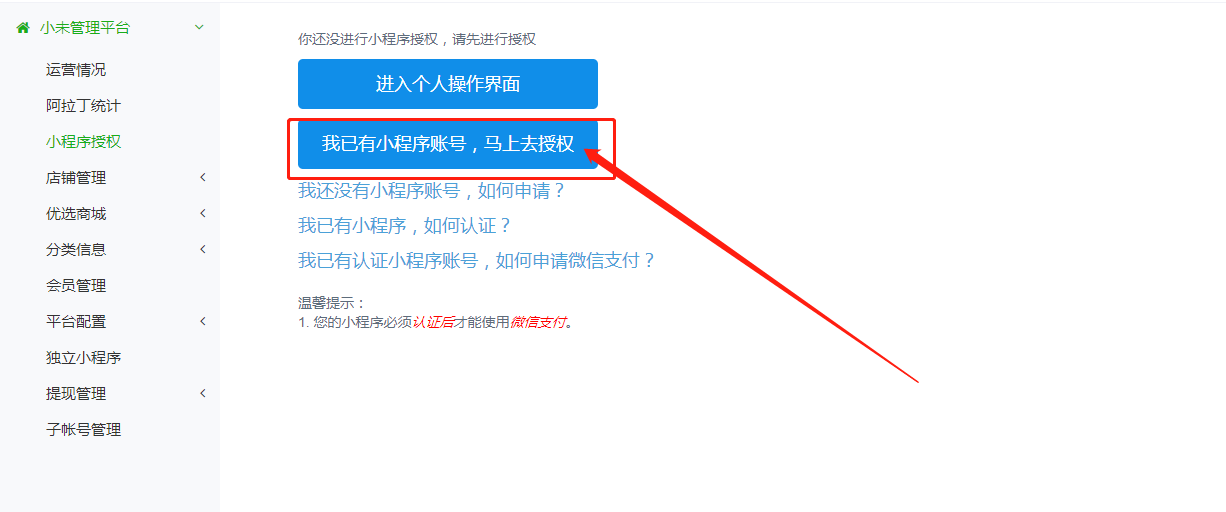
Task: Expand the 平台配置 submenu arrow
Action: pos(202,322)
